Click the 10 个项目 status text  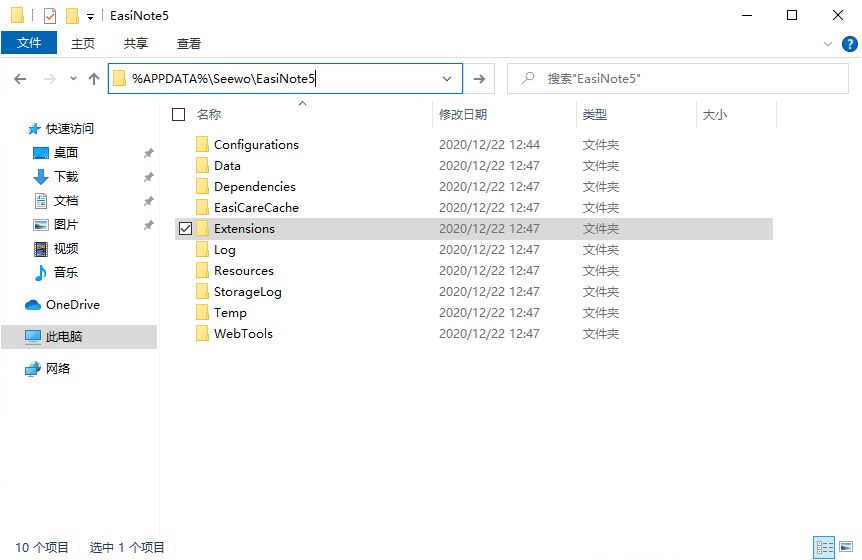coord(42,547)
